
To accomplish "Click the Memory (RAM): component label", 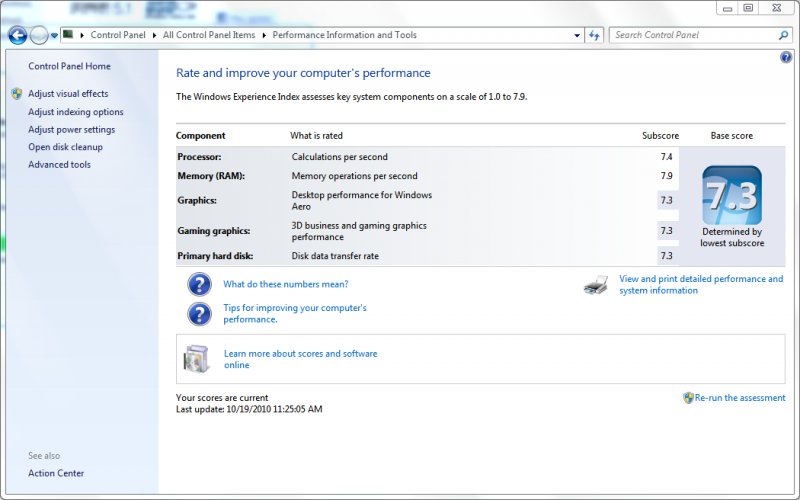I will 211,176.
